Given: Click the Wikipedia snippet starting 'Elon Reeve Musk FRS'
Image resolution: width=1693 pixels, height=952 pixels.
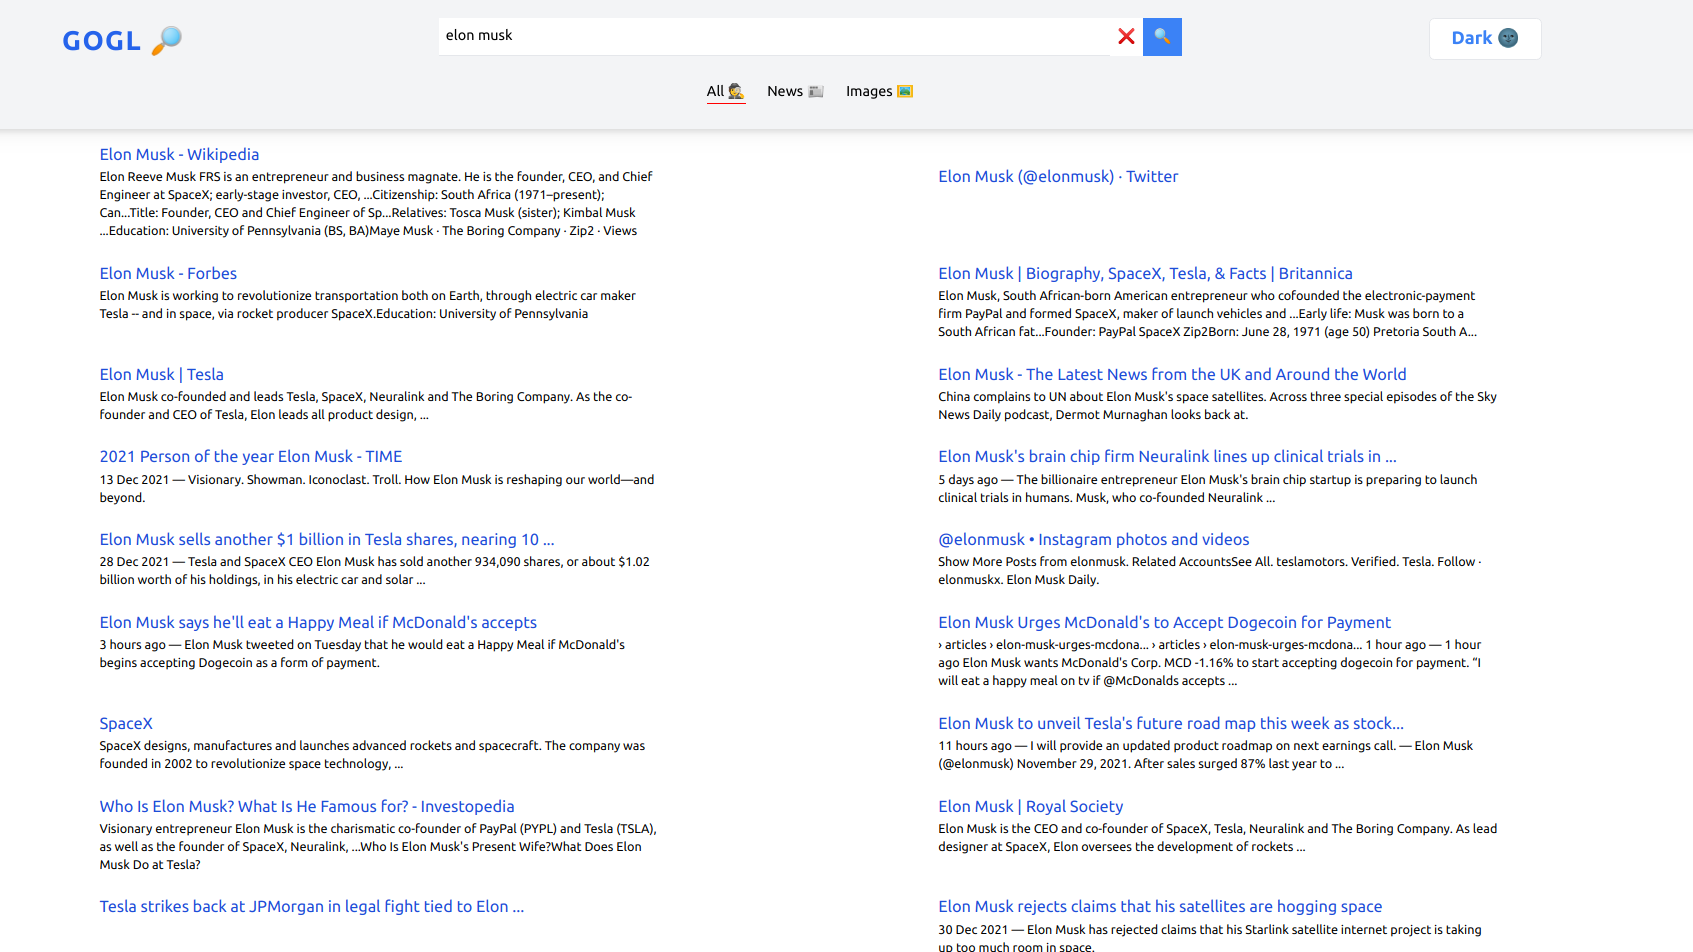Looking at the screenshot, I should point(376,204).
